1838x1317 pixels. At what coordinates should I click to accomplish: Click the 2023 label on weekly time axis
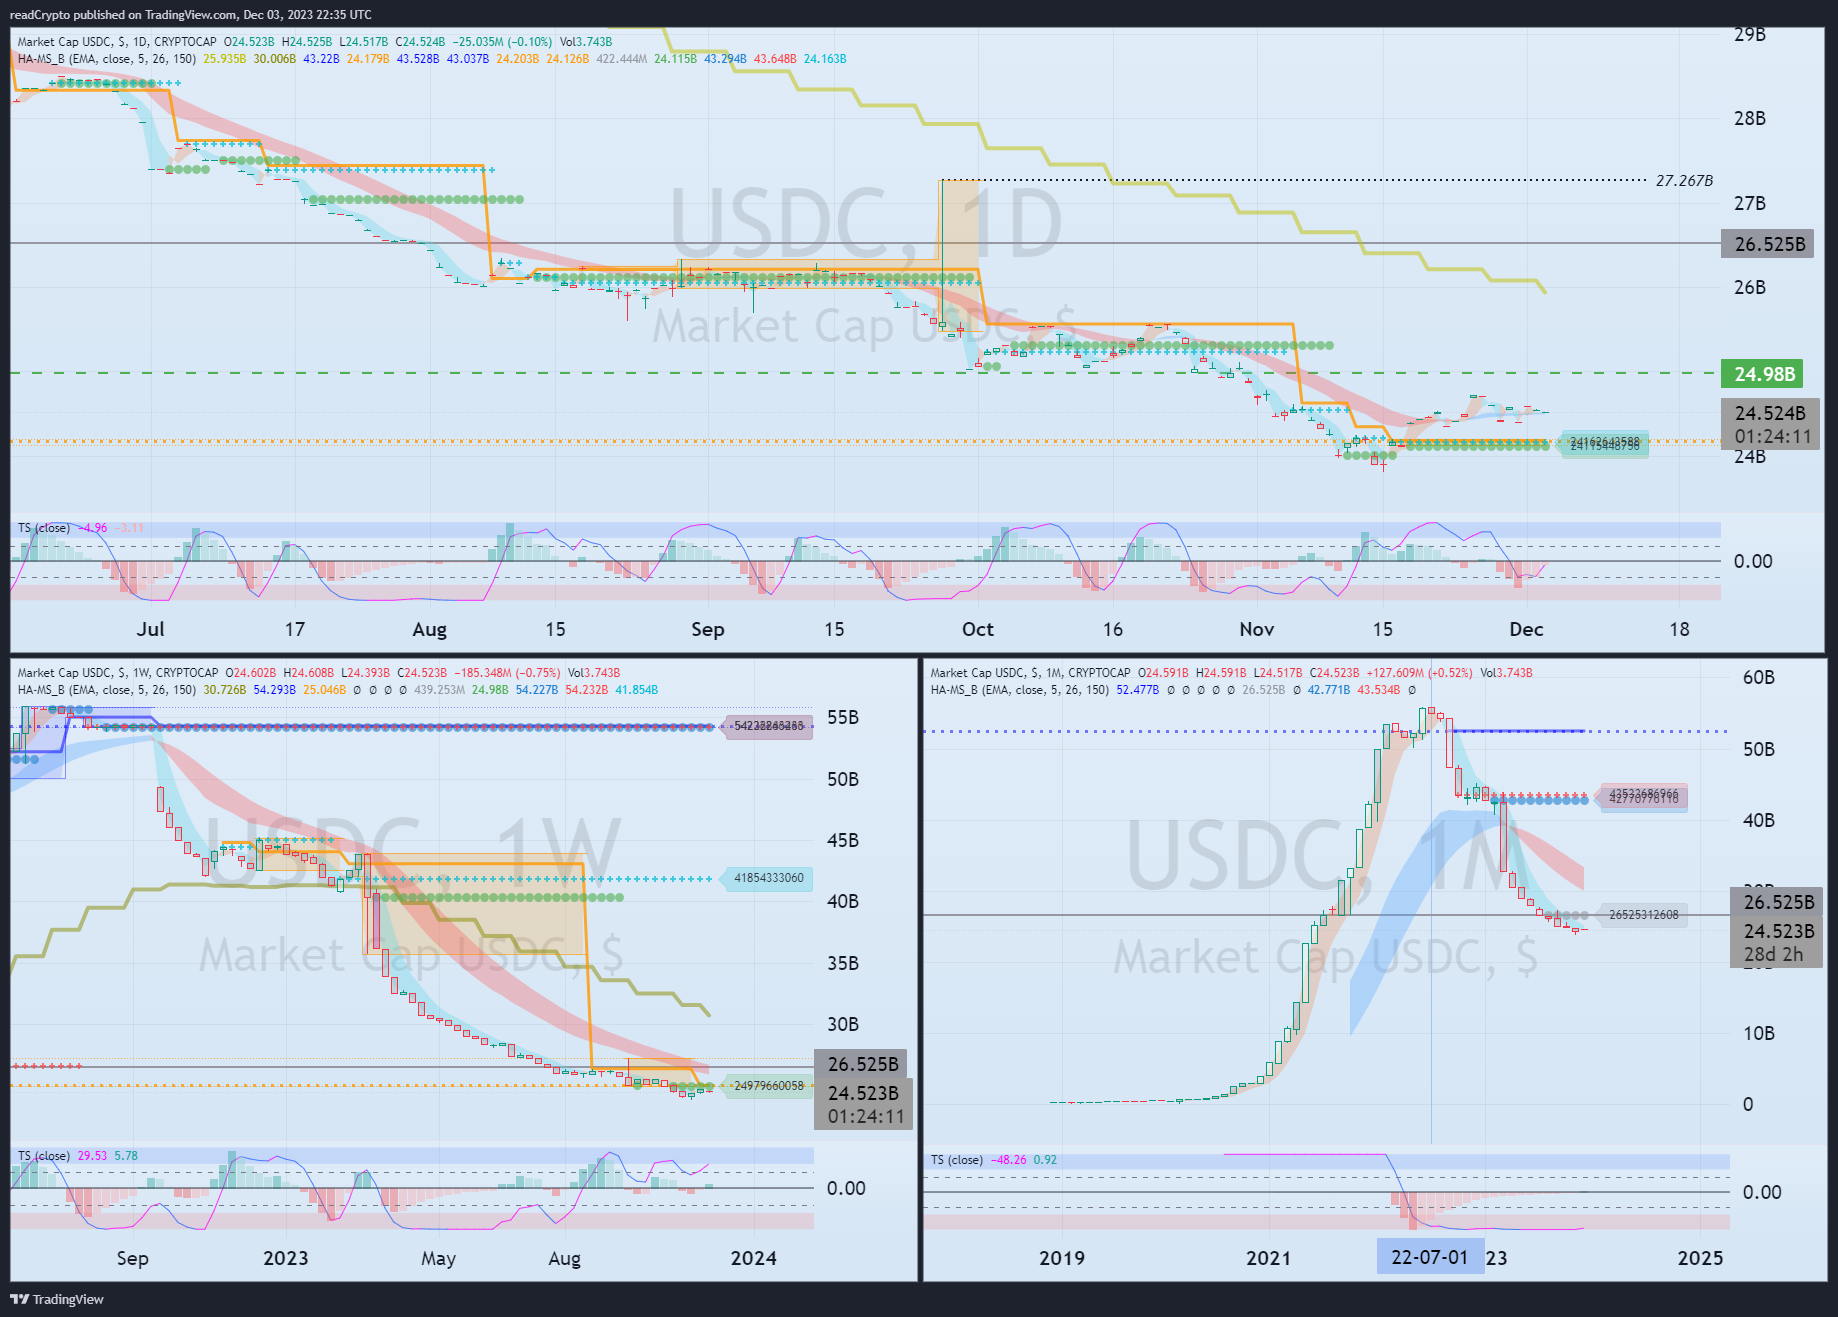pyautogui.click(x=285, y=1258)
